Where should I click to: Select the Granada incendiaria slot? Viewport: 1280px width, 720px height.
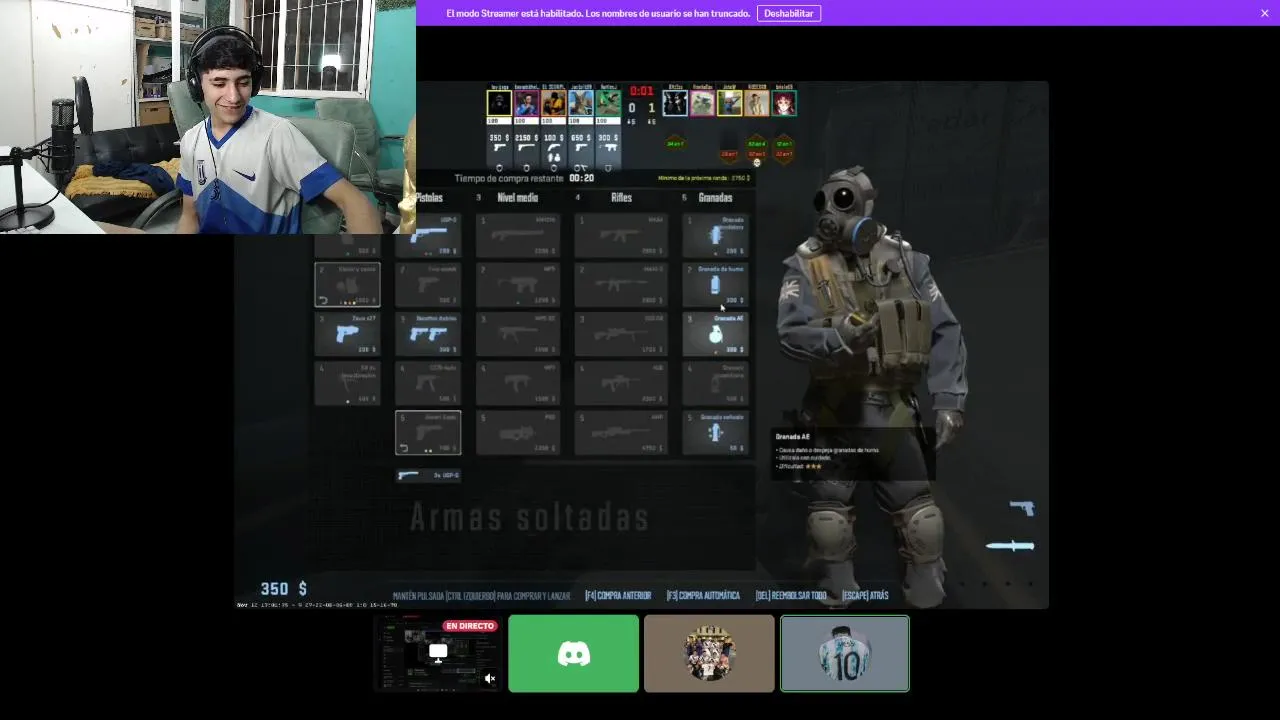click(x=715, y=383)
